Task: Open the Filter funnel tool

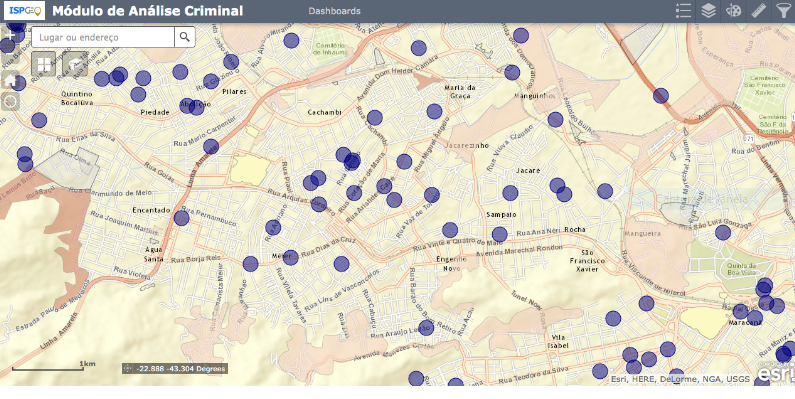Action: coord(783,11)
